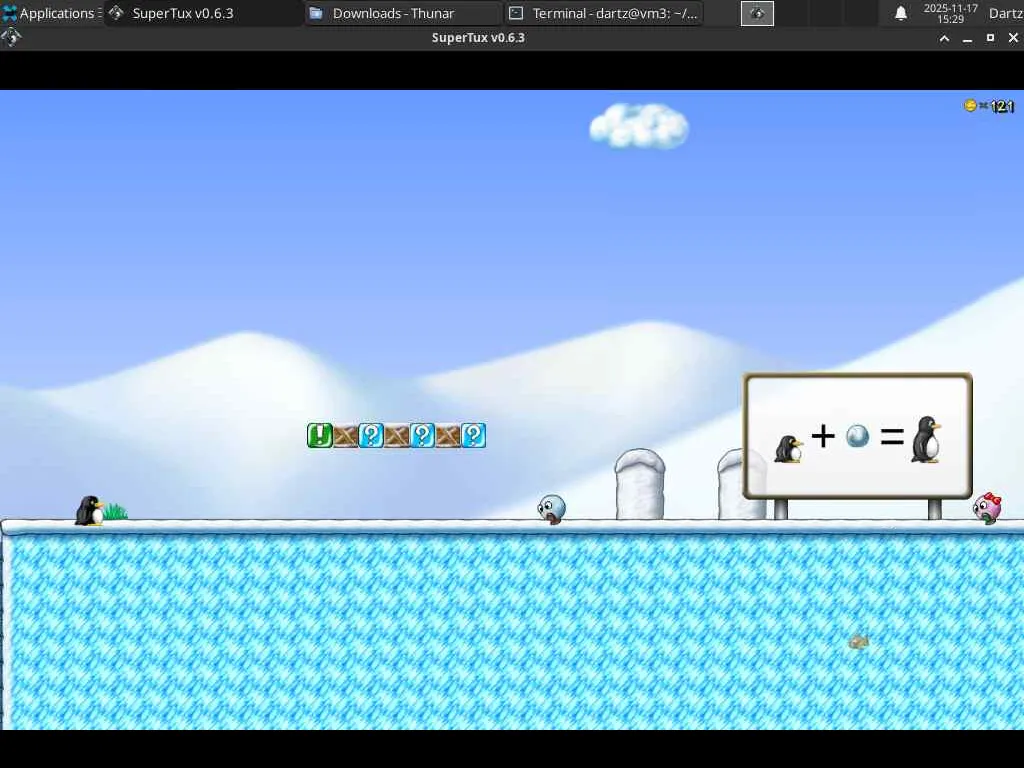Click the SuperTux icon in the taskbar

(x=116, y=13)
